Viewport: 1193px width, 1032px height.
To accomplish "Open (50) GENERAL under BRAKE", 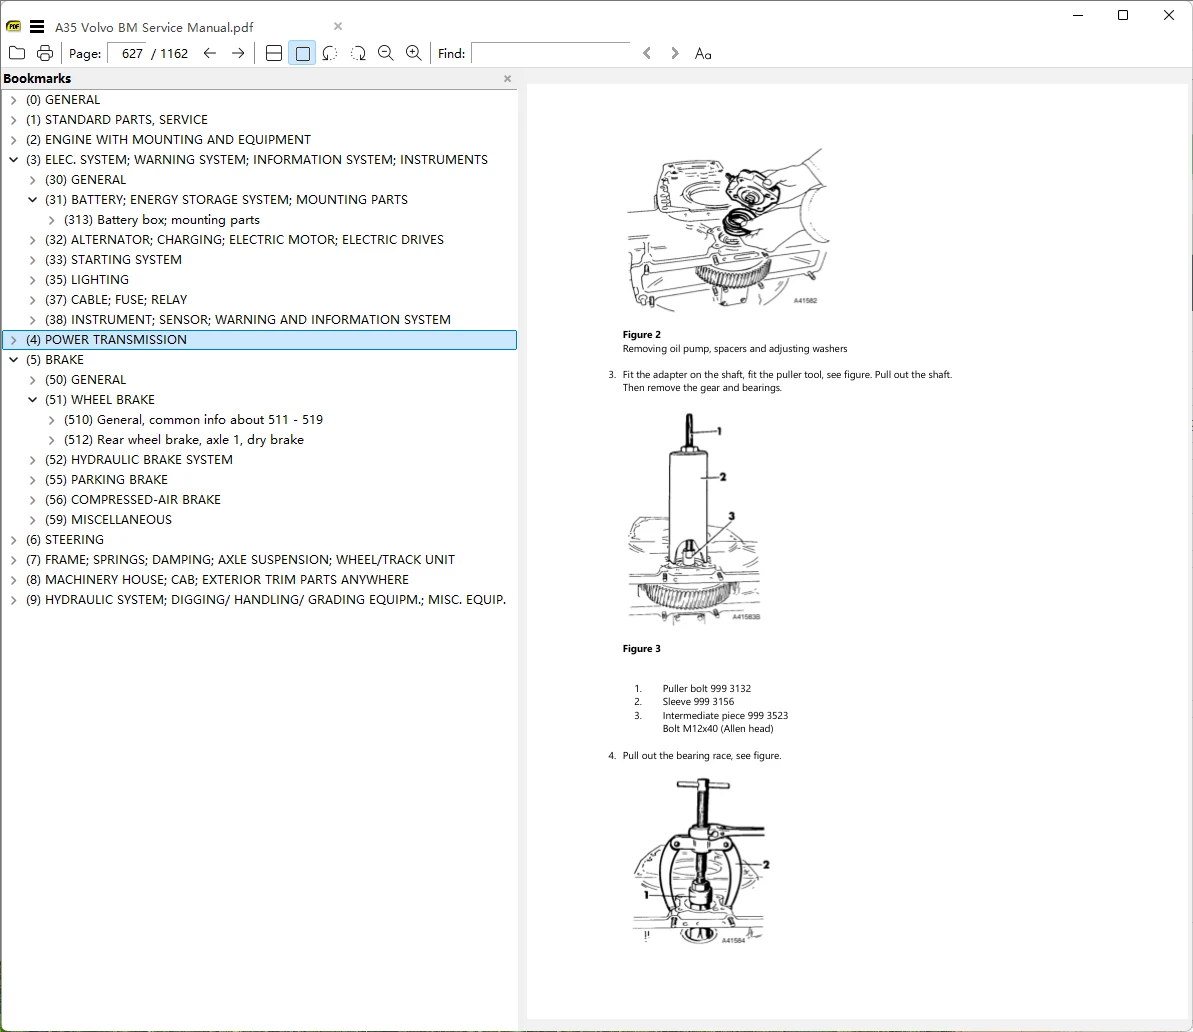I will click(85, 380).
